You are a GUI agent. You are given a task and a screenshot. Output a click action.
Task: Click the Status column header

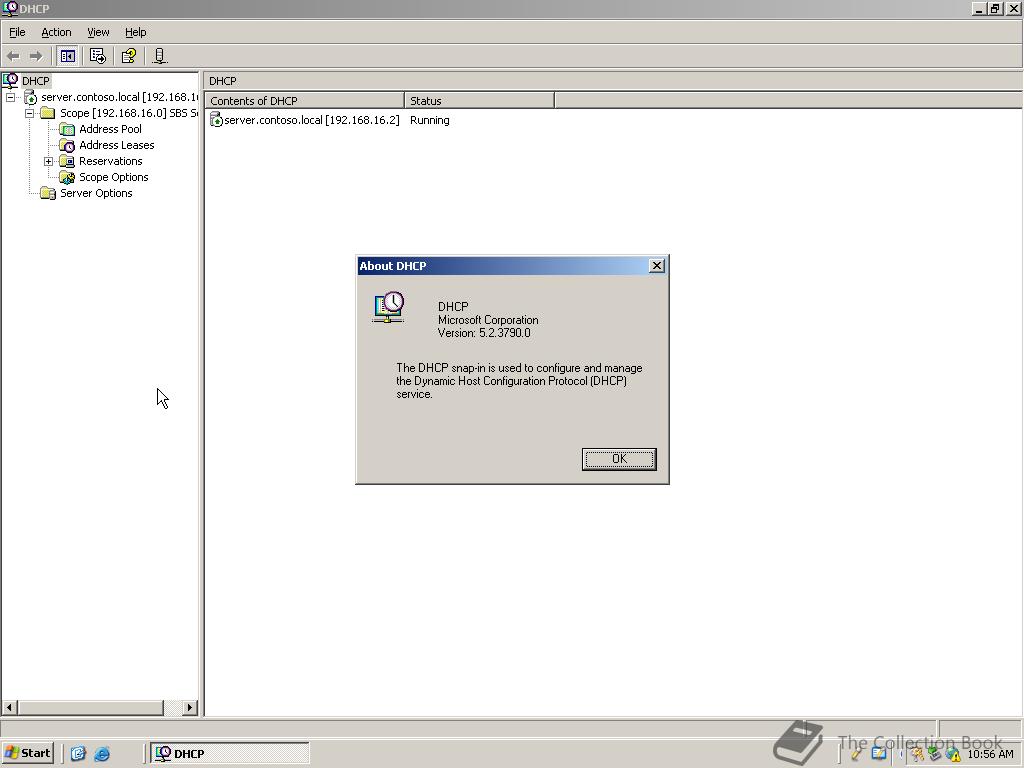click(x=479, y=101)
